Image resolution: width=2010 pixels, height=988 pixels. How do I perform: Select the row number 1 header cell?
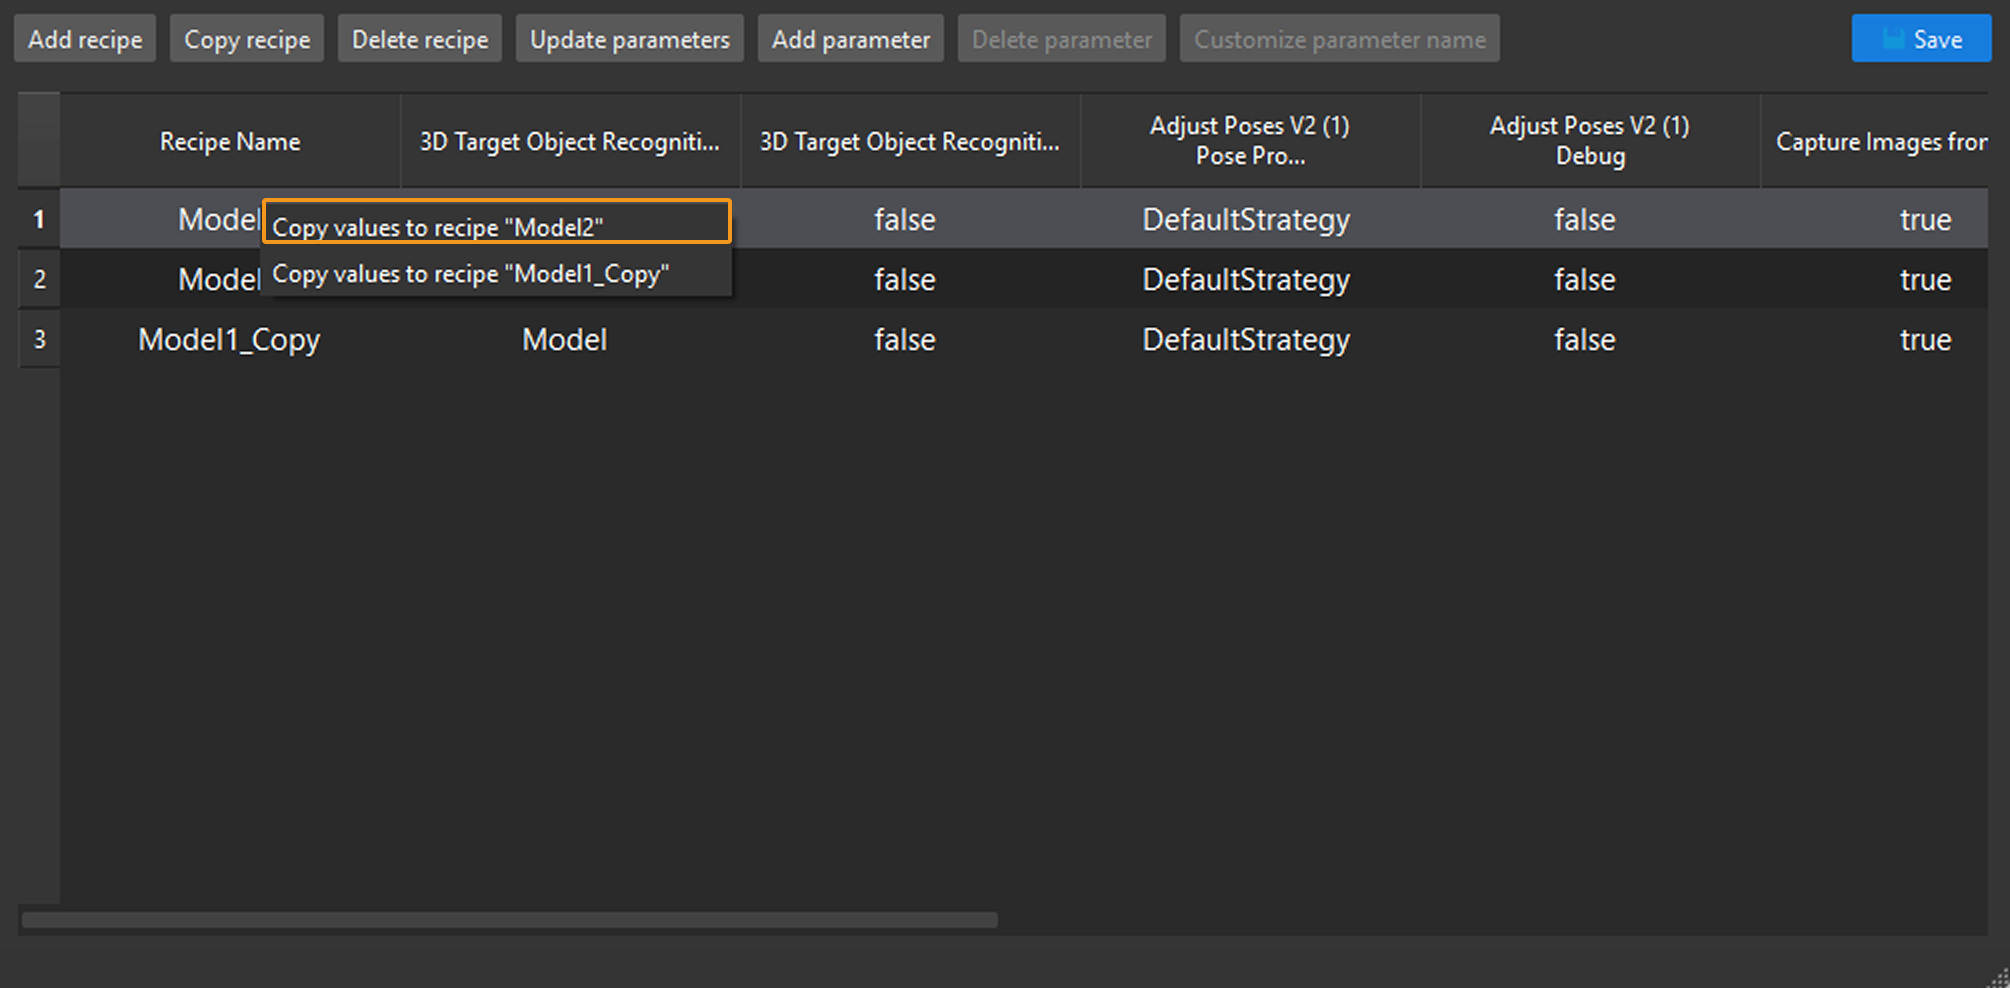coord(39,219)
